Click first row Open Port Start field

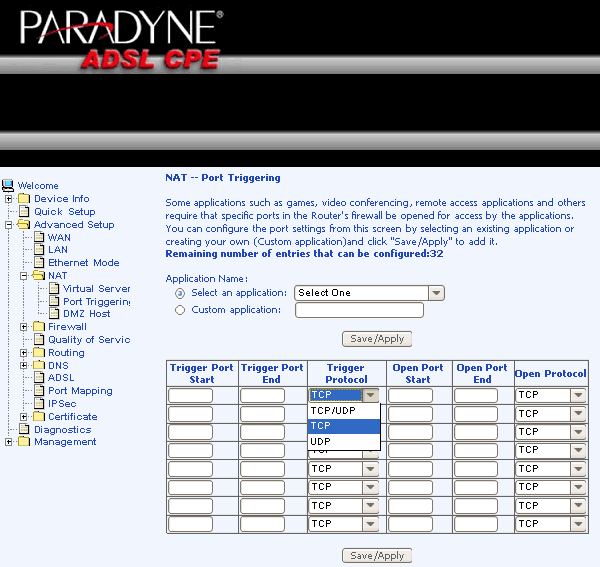tap(411, 395)
